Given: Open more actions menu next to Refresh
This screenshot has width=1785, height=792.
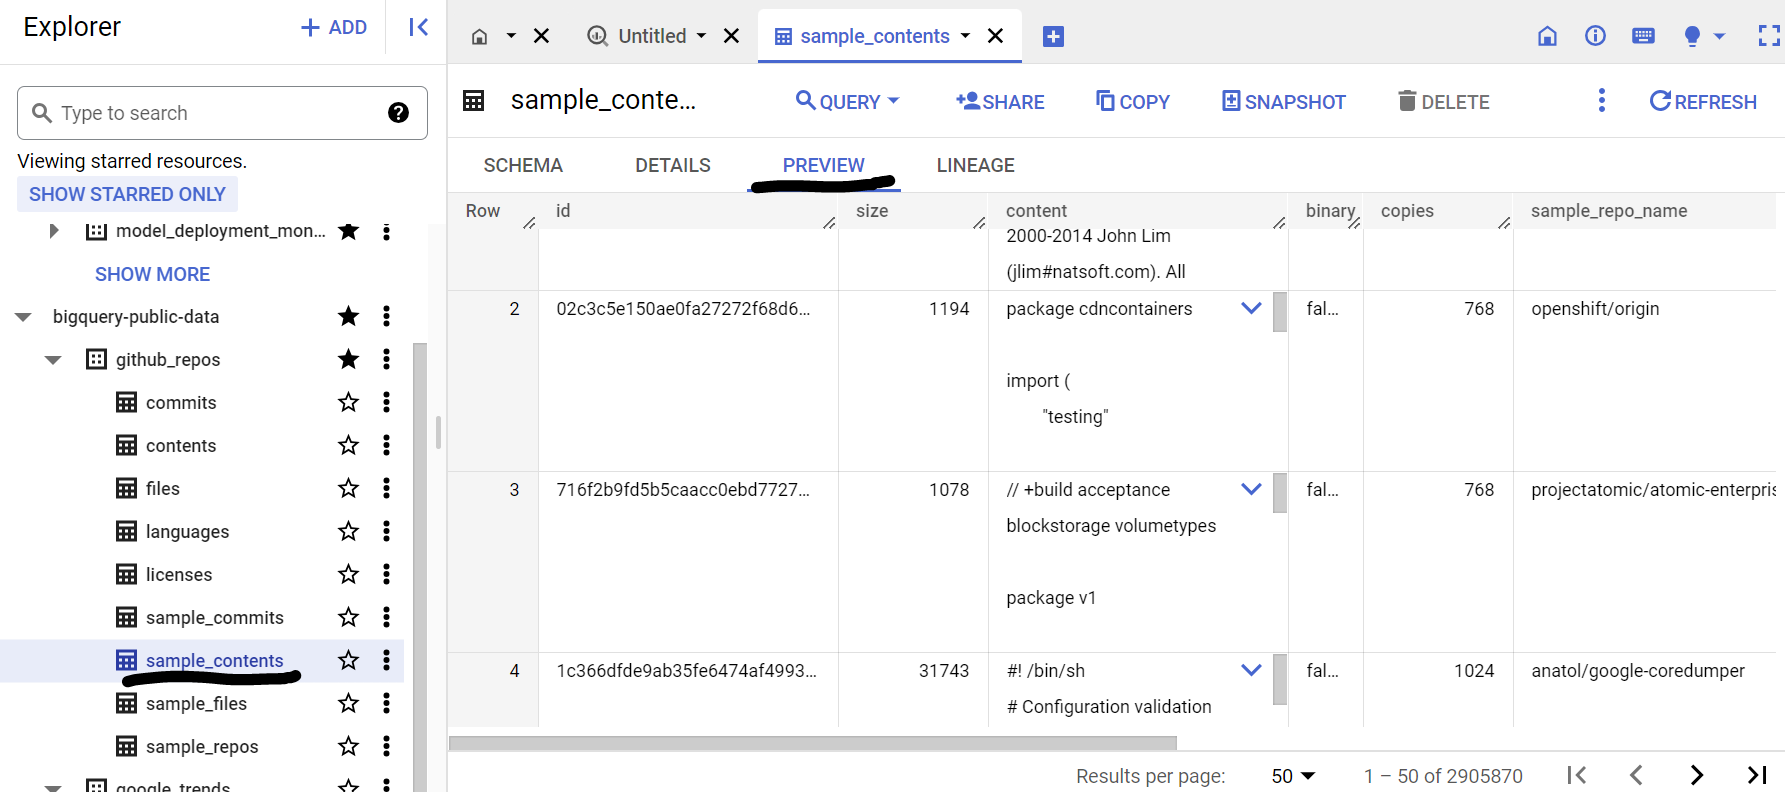Looking at the screenshot, I should pyautogui.click(x=1601, y=101).
